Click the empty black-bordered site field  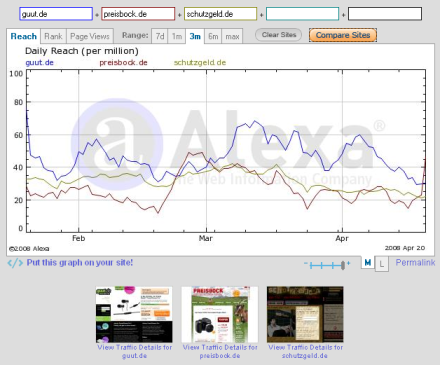coord(385,14)
